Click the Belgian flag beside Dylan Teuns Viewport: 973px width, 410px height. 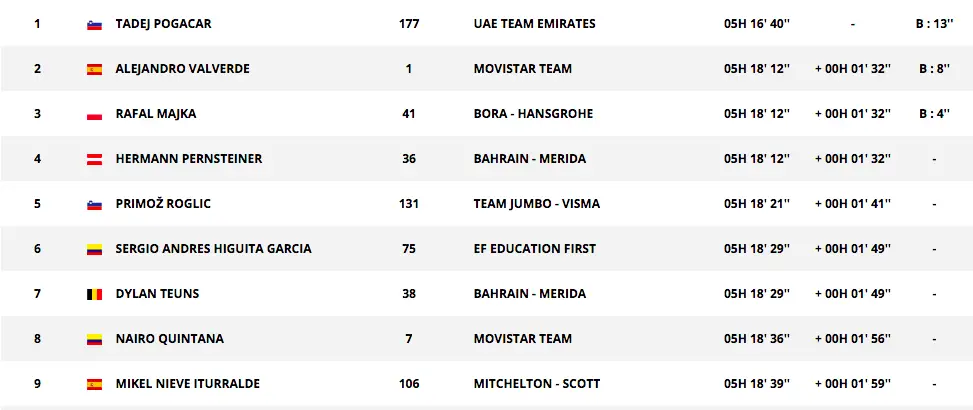point(95,294)
